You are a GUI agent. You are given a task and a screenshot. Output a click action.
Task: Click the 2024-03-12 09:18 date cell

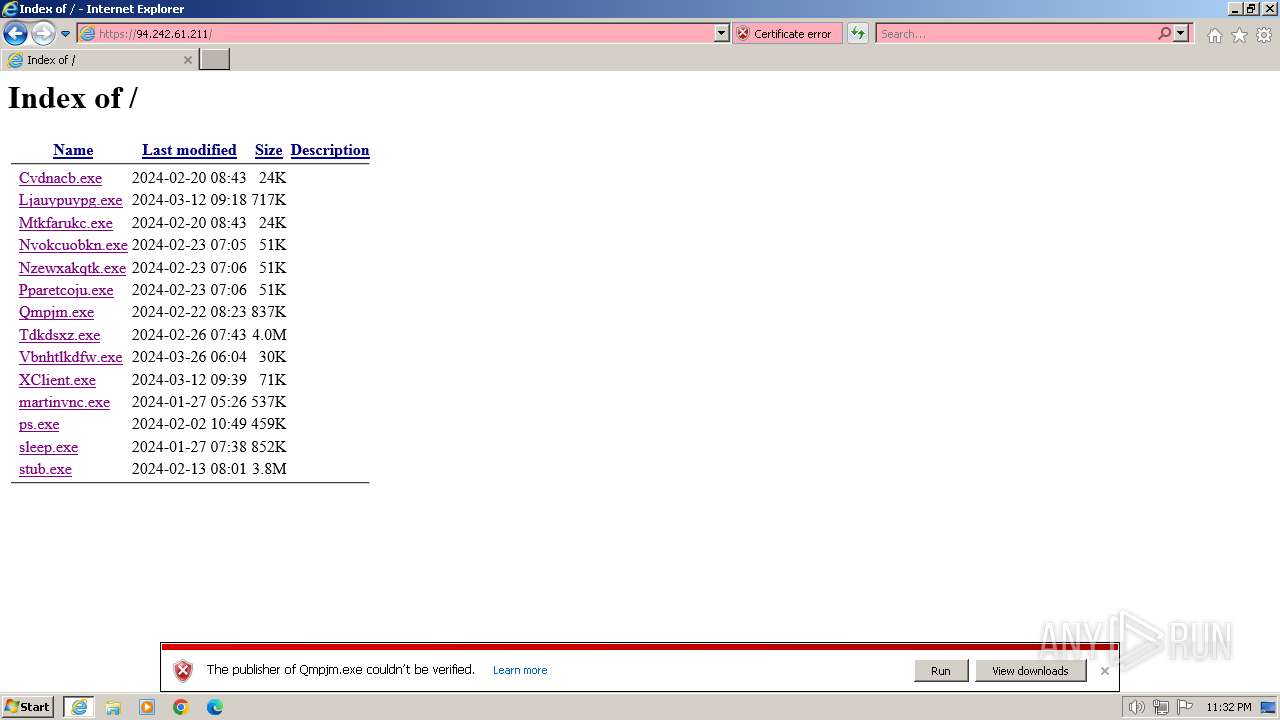[189, 200]
